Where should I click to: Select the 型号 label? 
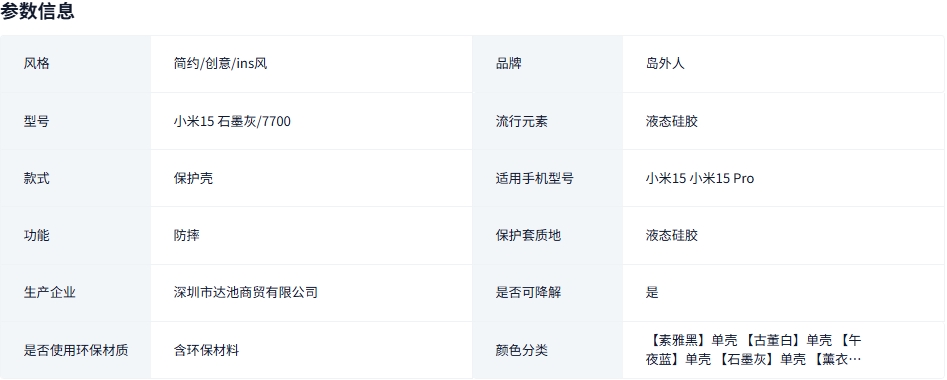[36, 121]
